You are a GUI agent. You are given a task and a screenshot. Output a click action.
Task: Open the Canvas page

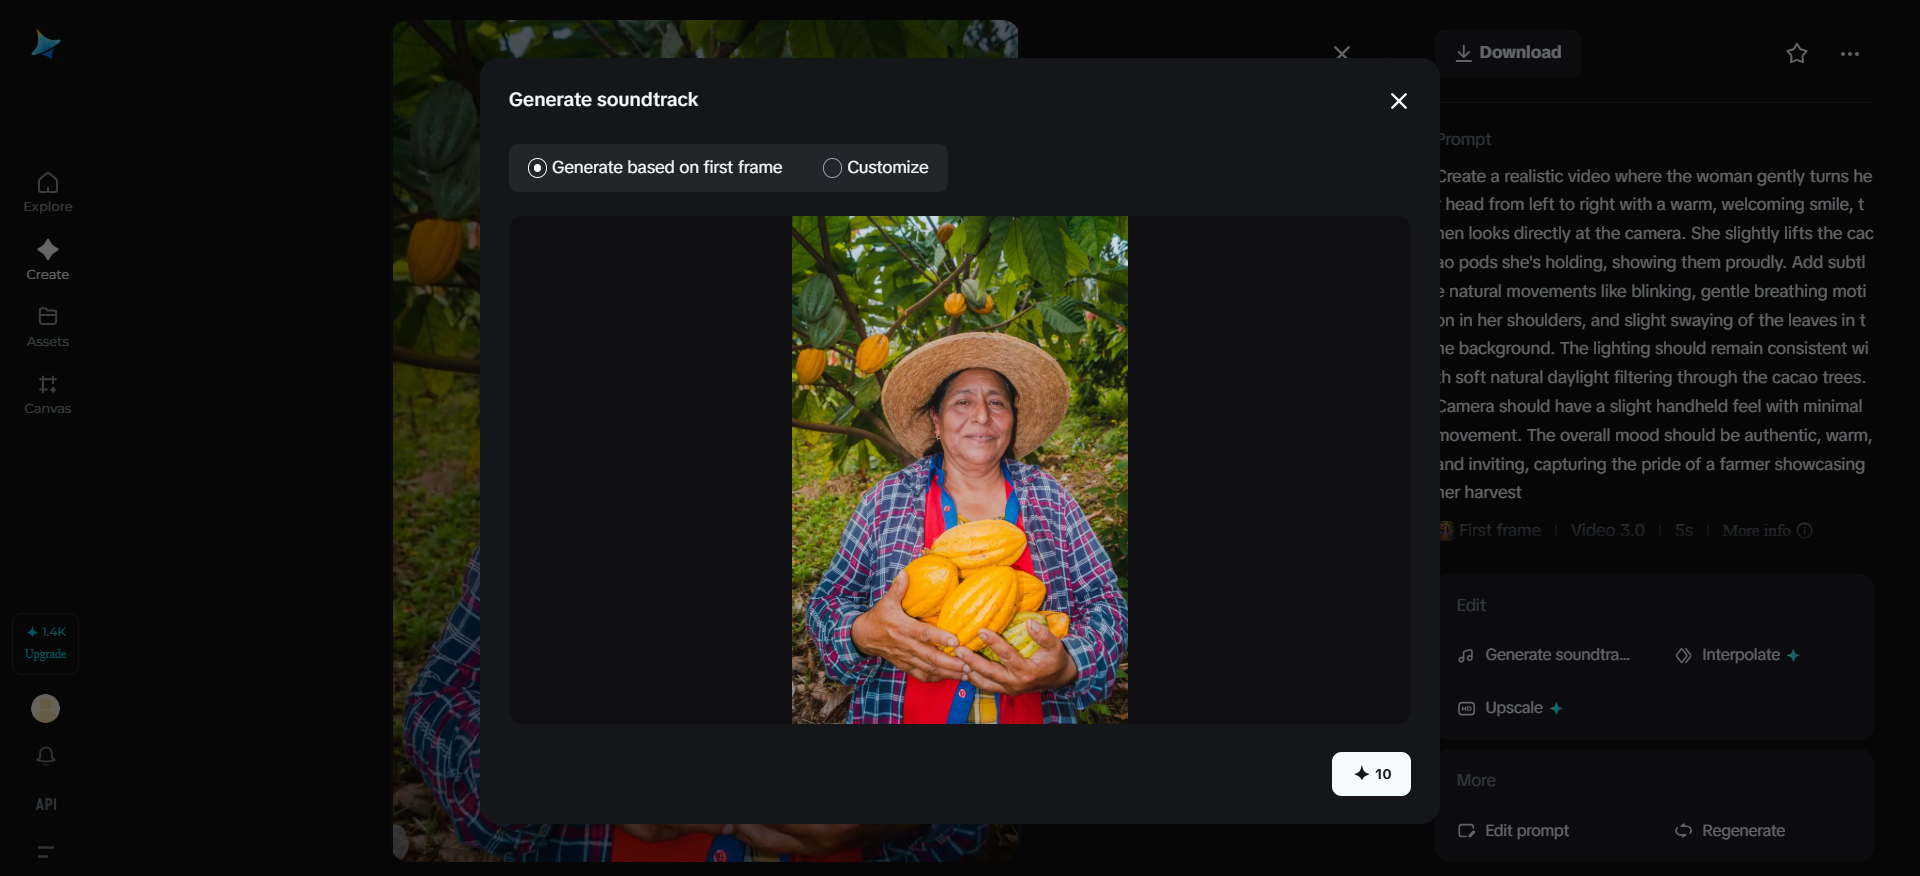pyautogui.click(x=48, y=394)
